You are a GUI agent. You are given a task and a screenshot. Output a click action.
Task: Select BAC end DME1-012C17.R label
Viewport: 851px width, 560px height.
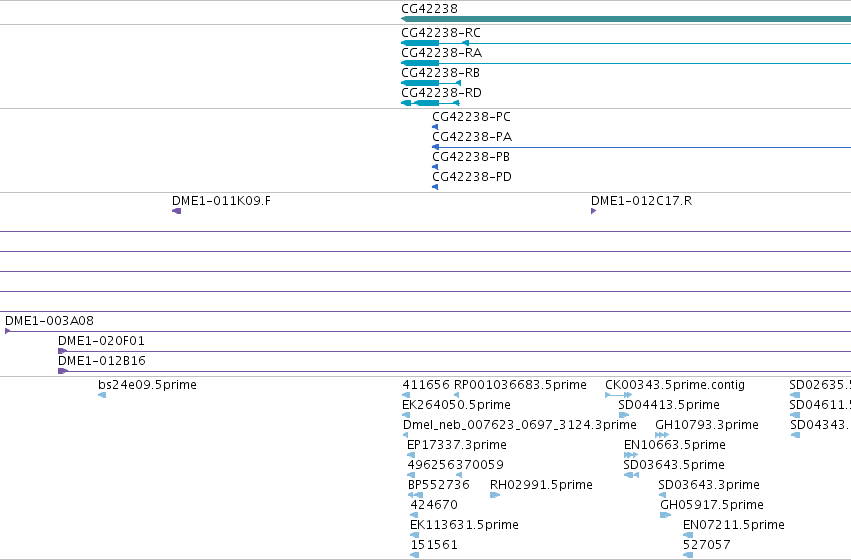(642, 201)
